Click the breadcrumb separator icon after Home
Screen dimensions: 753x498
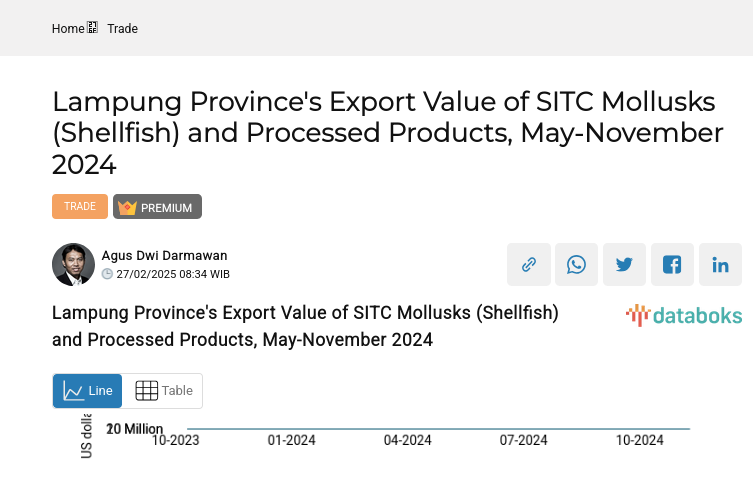click(x=93, y=29)
